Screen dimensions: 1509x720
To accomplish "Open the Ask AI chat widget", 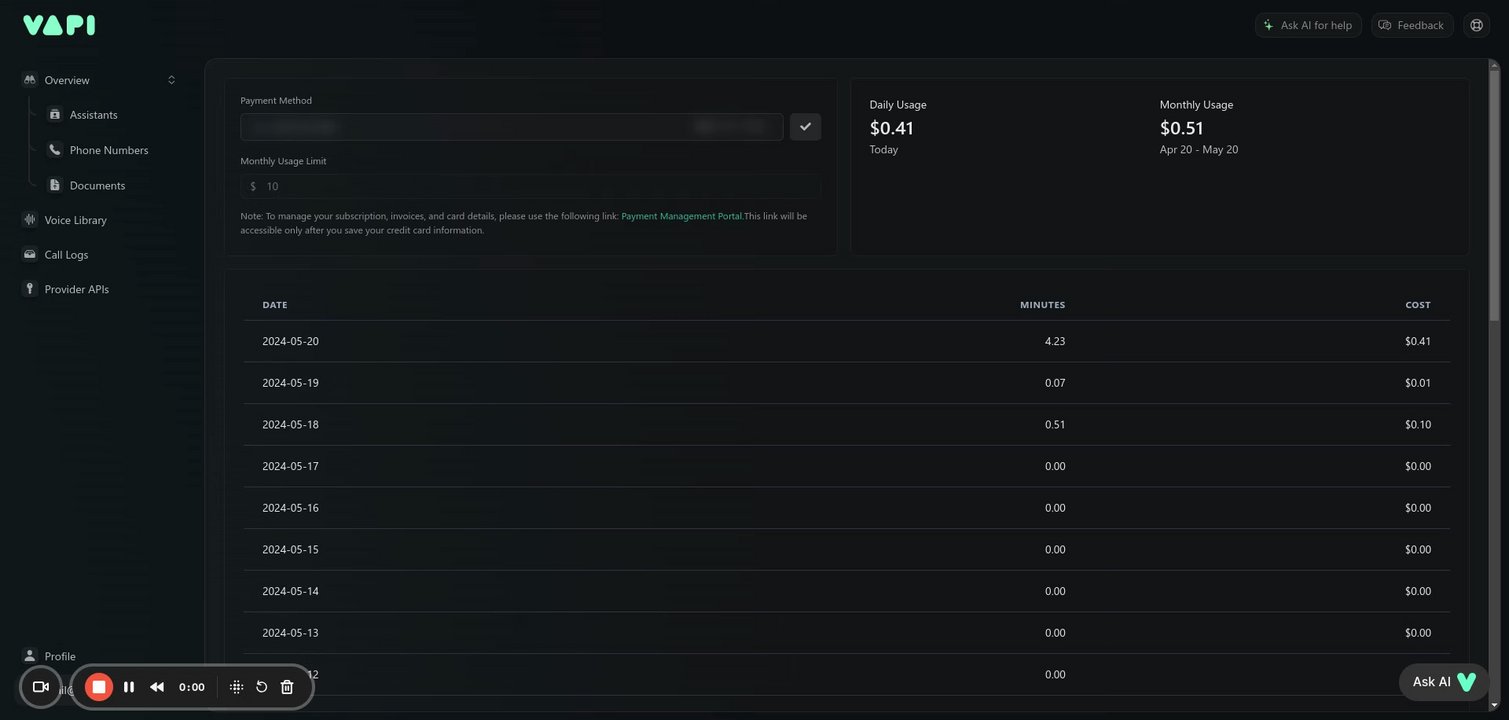I will click(x=1444, y=682).
